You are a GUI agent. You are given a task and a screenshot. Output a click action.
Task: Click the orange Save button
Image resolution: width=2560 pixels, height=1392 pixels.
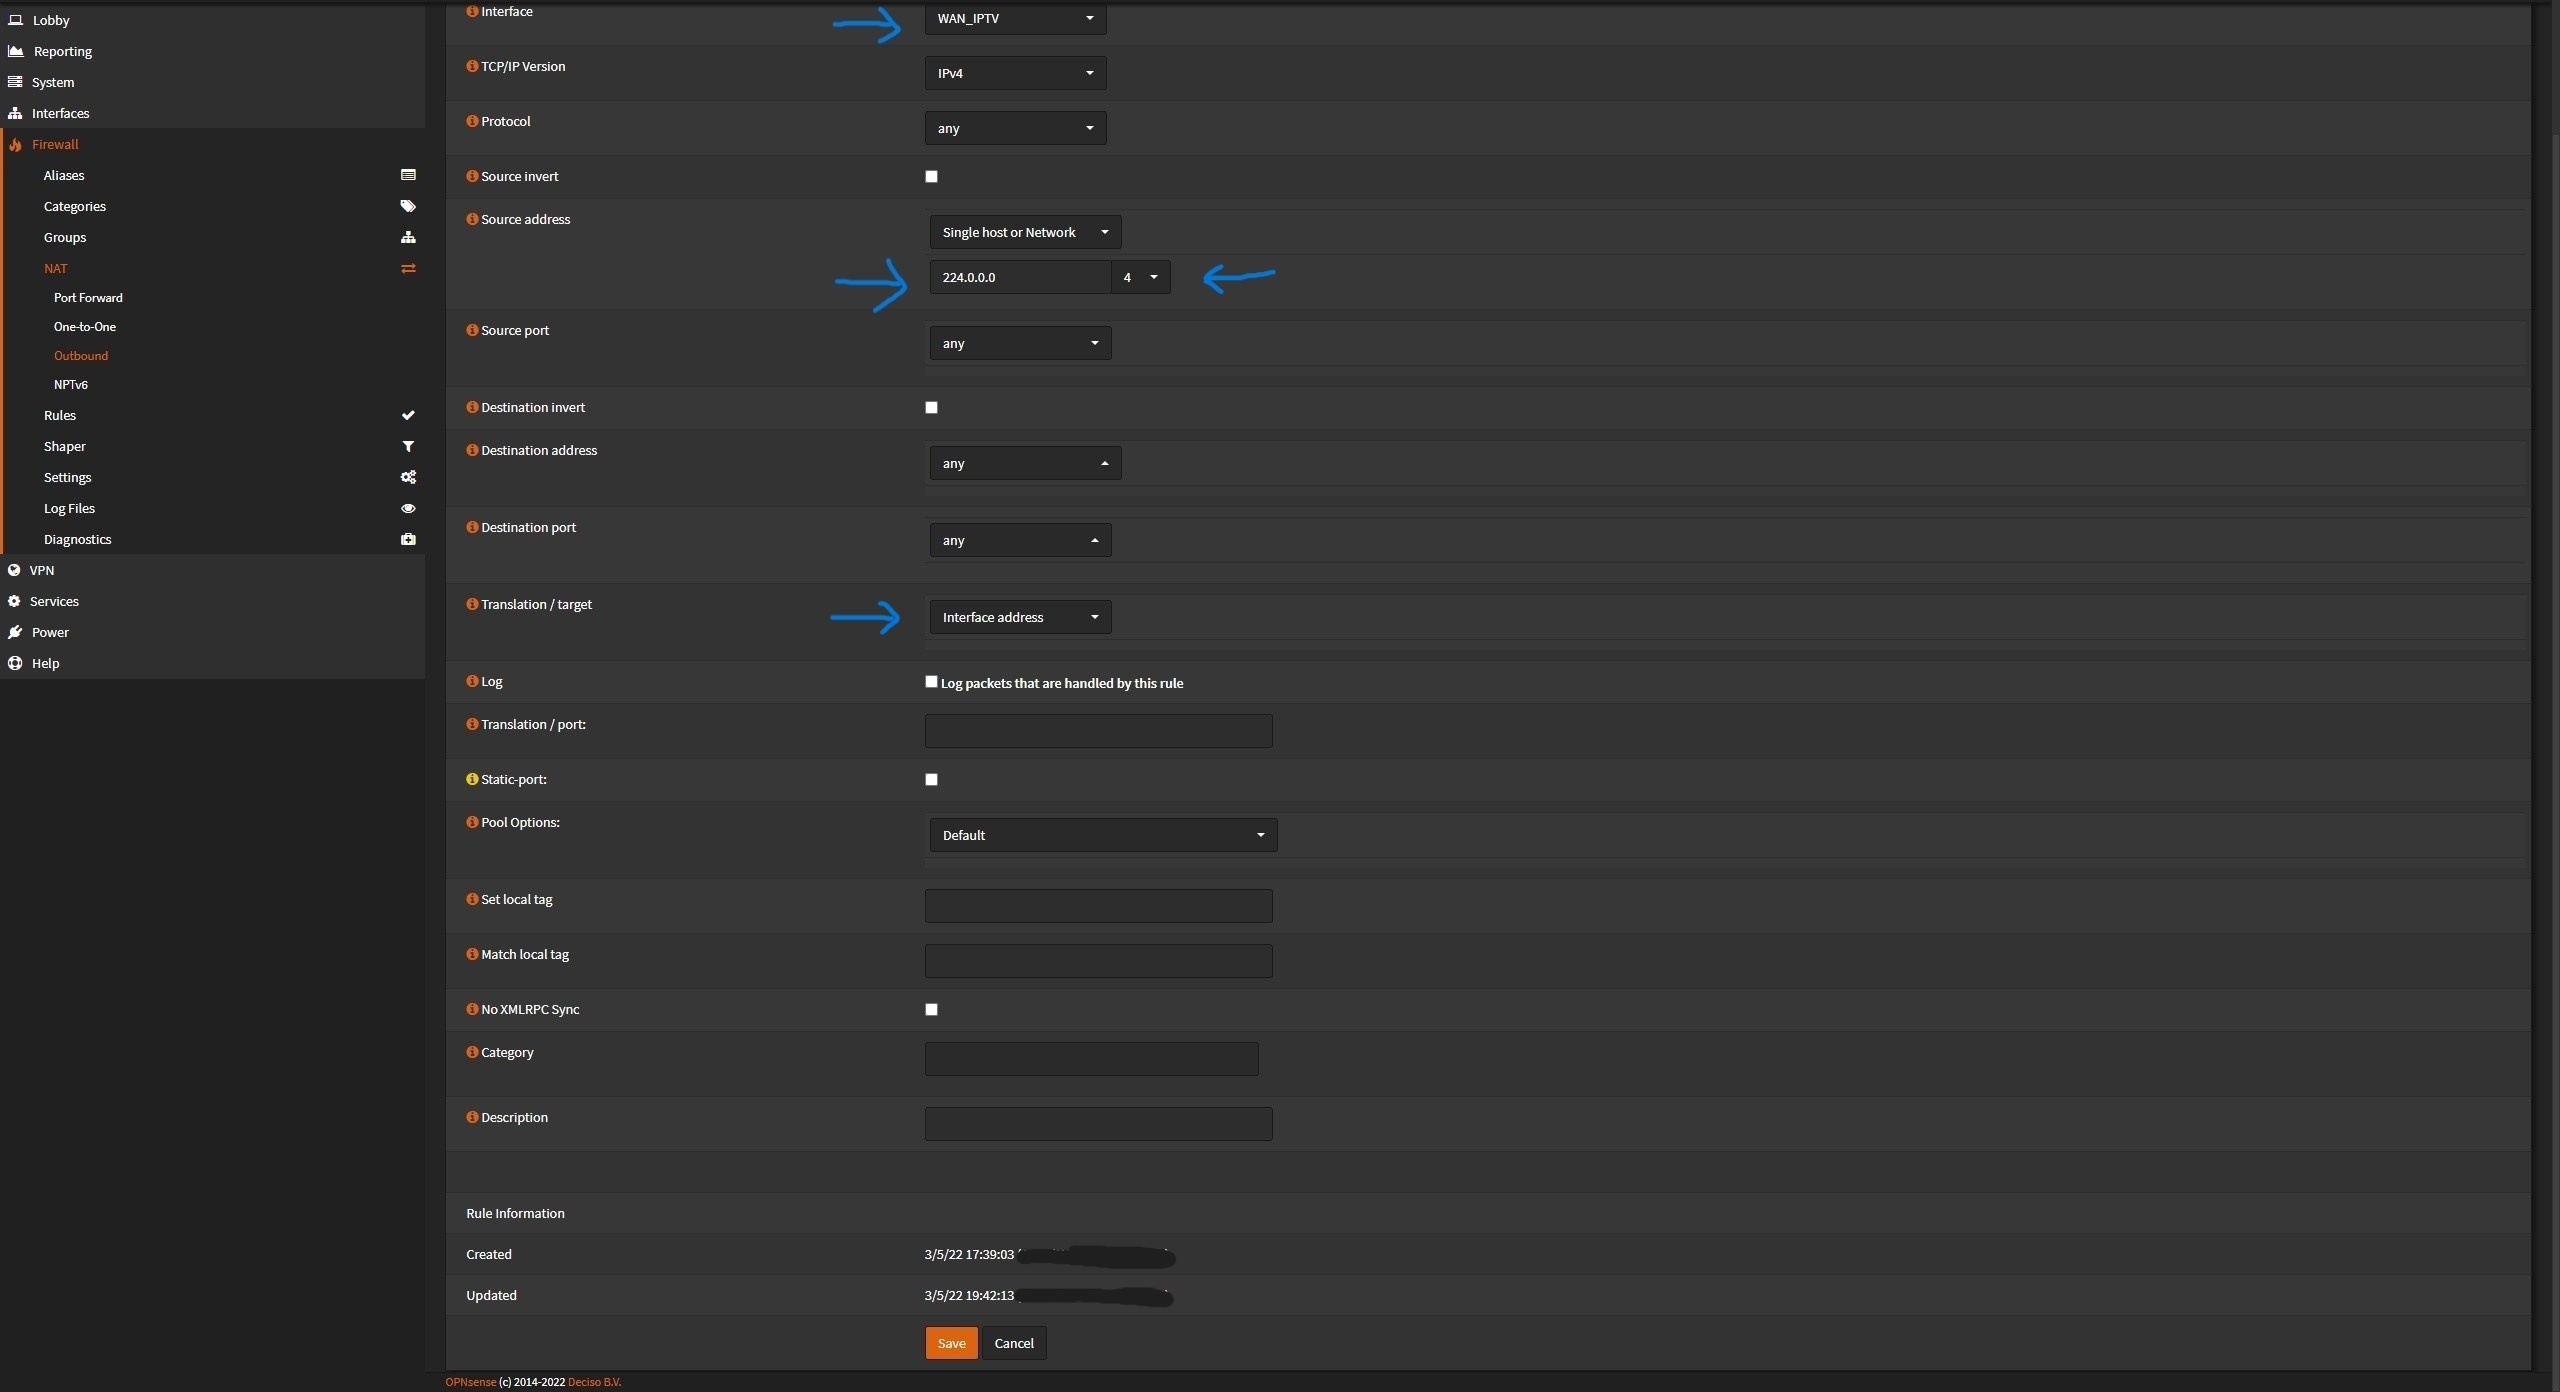tap(950, 1343)
